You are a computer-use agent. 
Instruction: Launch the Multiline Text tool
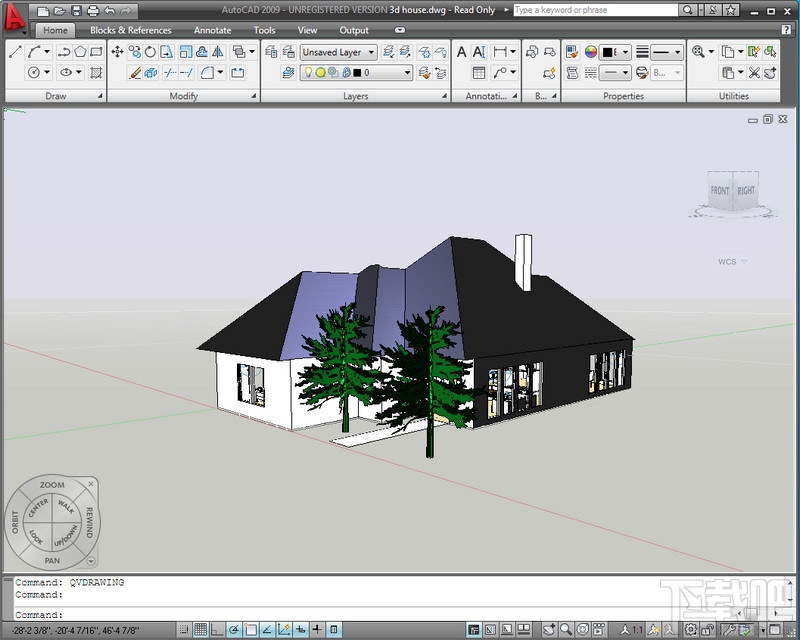pos(459,53)
